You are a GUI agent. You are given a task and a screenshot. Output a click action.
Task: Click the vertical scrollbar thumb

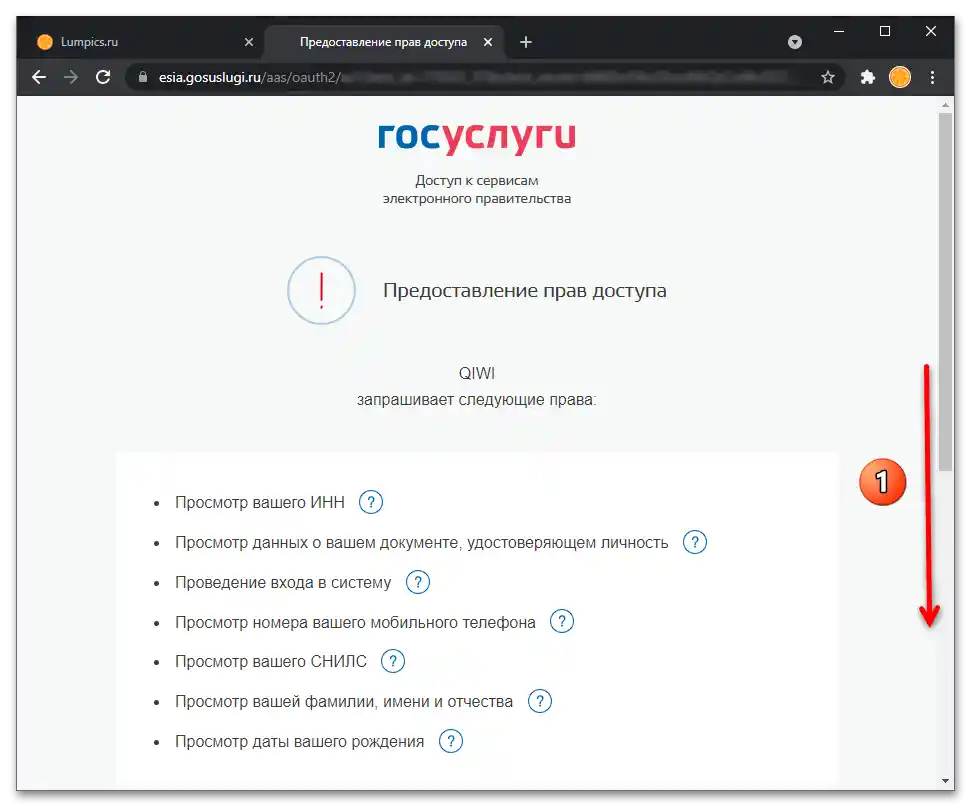[945, 291]
